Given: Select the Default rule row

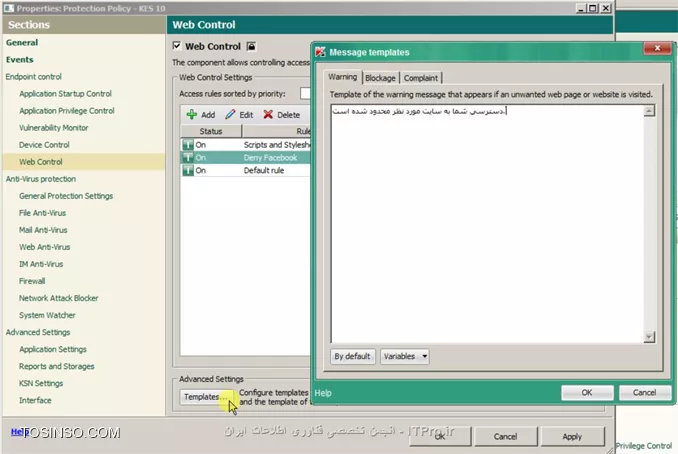Looking at the screenshot, I should pos(245,170).
